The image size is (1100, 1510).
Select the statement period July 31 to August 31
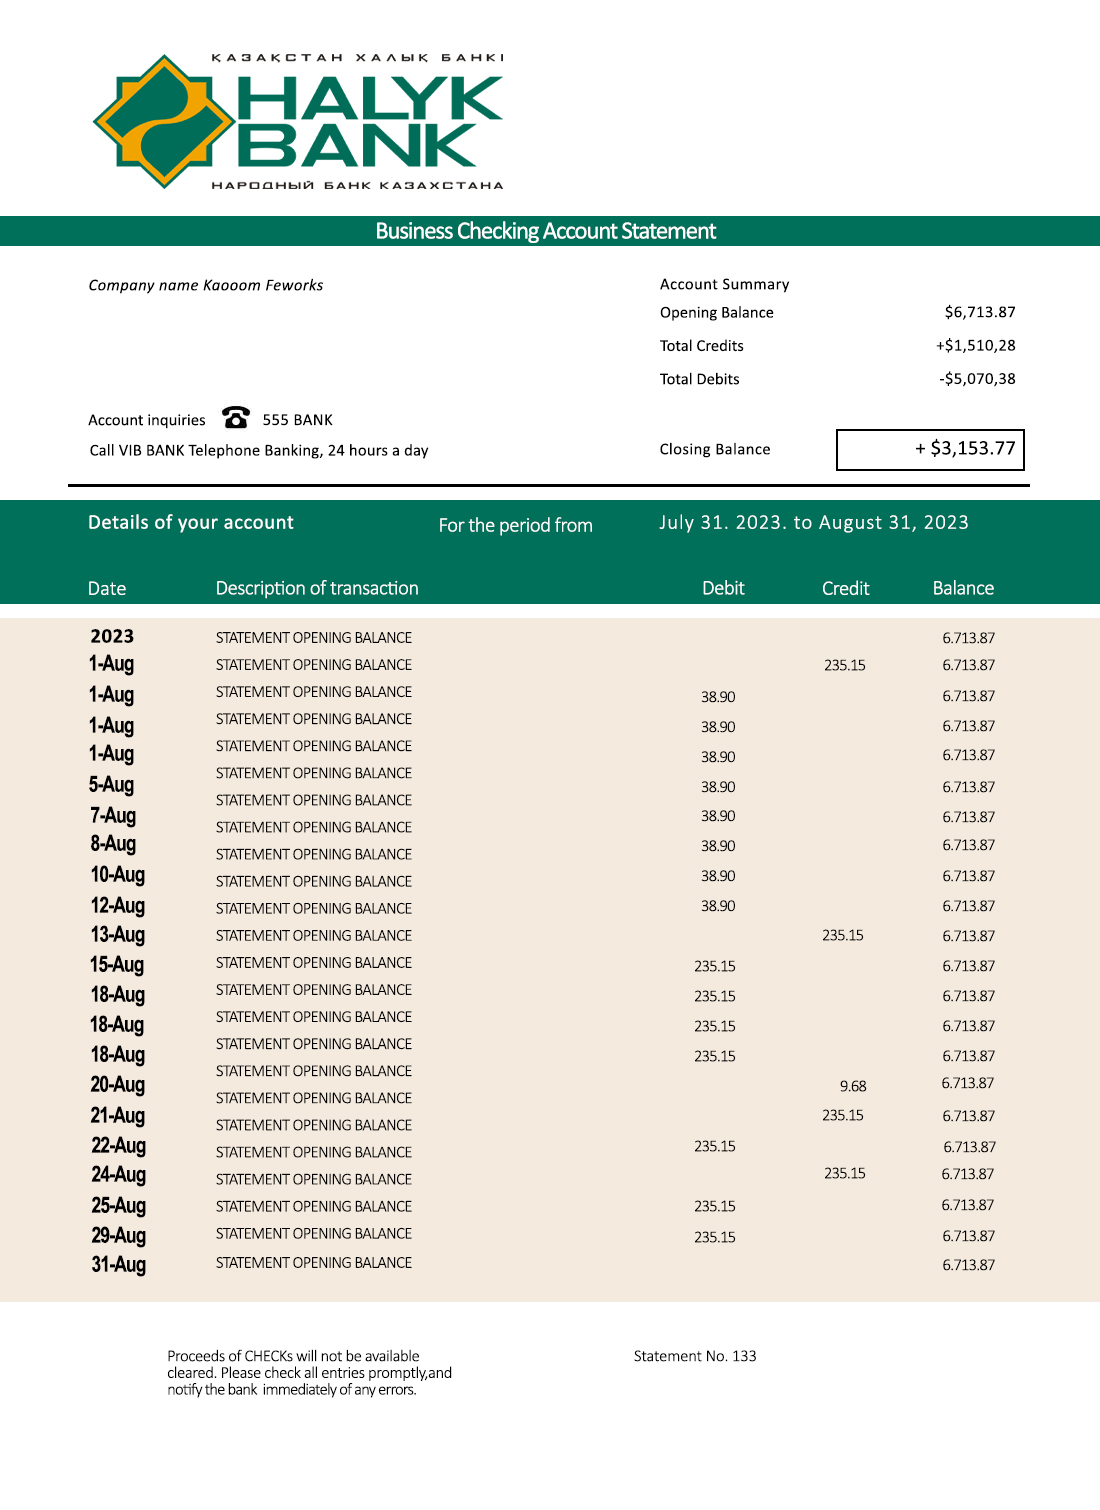pyautogui.click(x=813, y=522)
